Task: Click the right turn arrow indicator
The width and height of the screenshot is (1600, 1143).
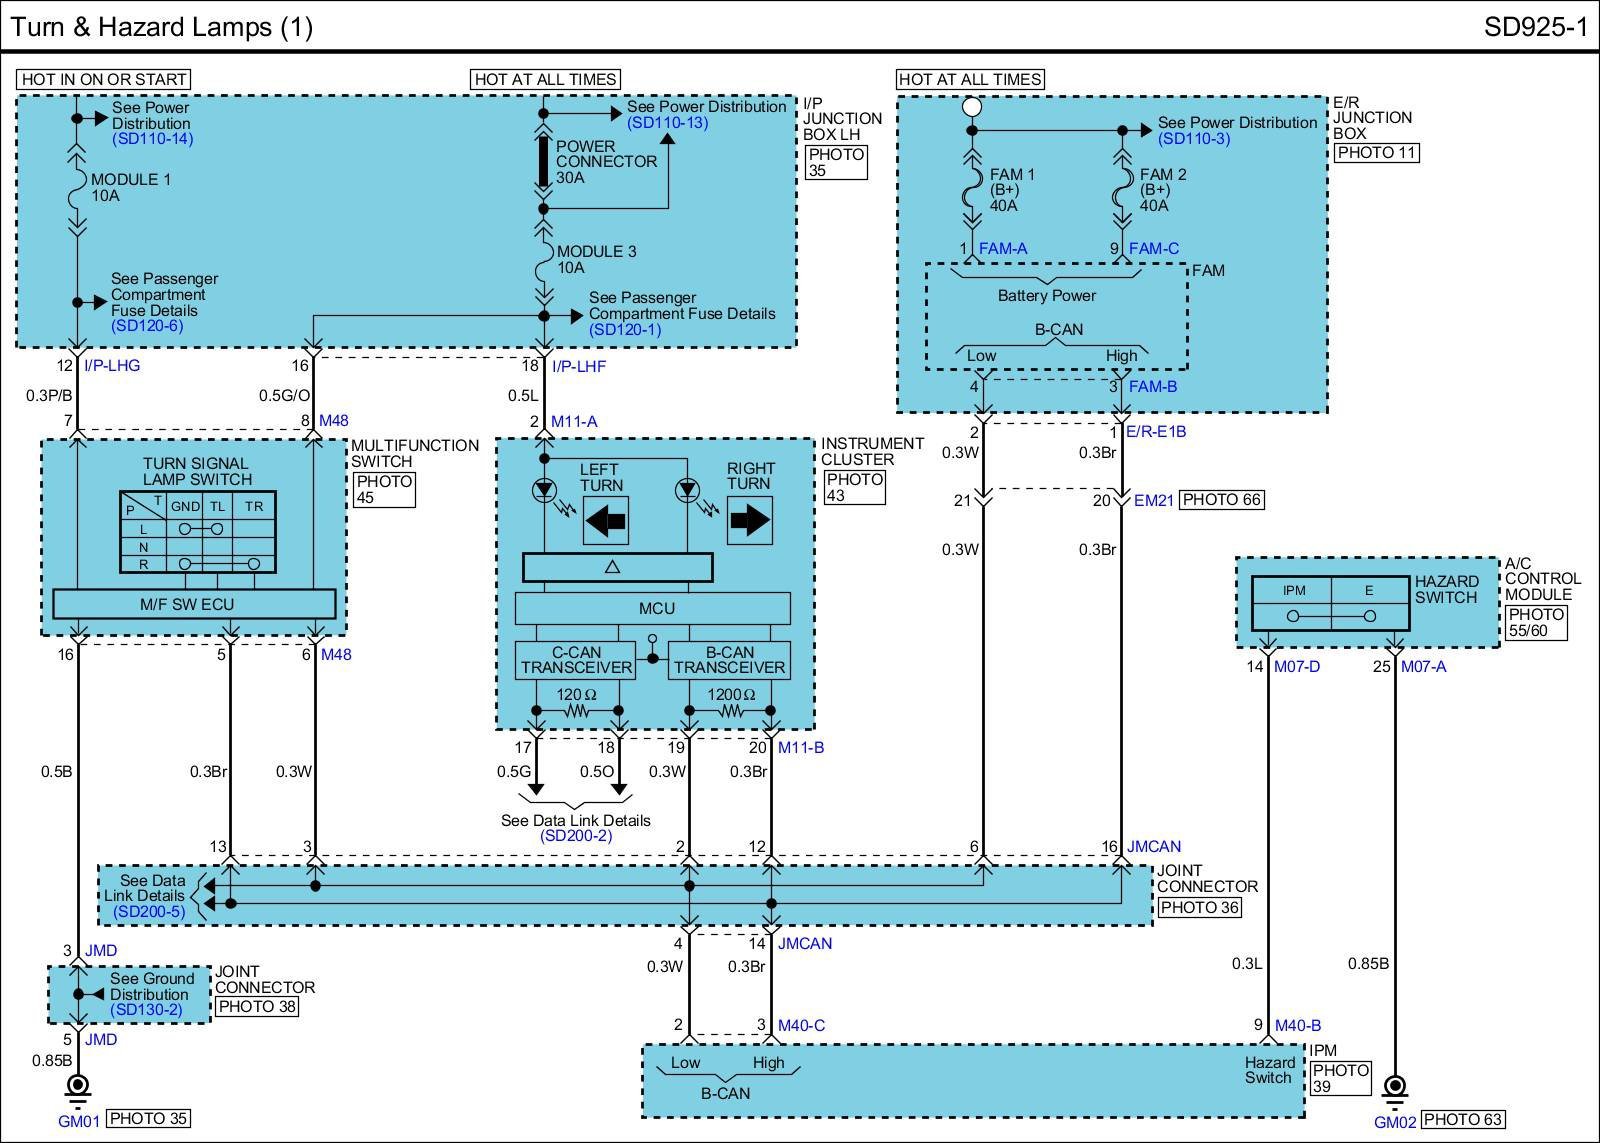Action: (x=749, y=521)
